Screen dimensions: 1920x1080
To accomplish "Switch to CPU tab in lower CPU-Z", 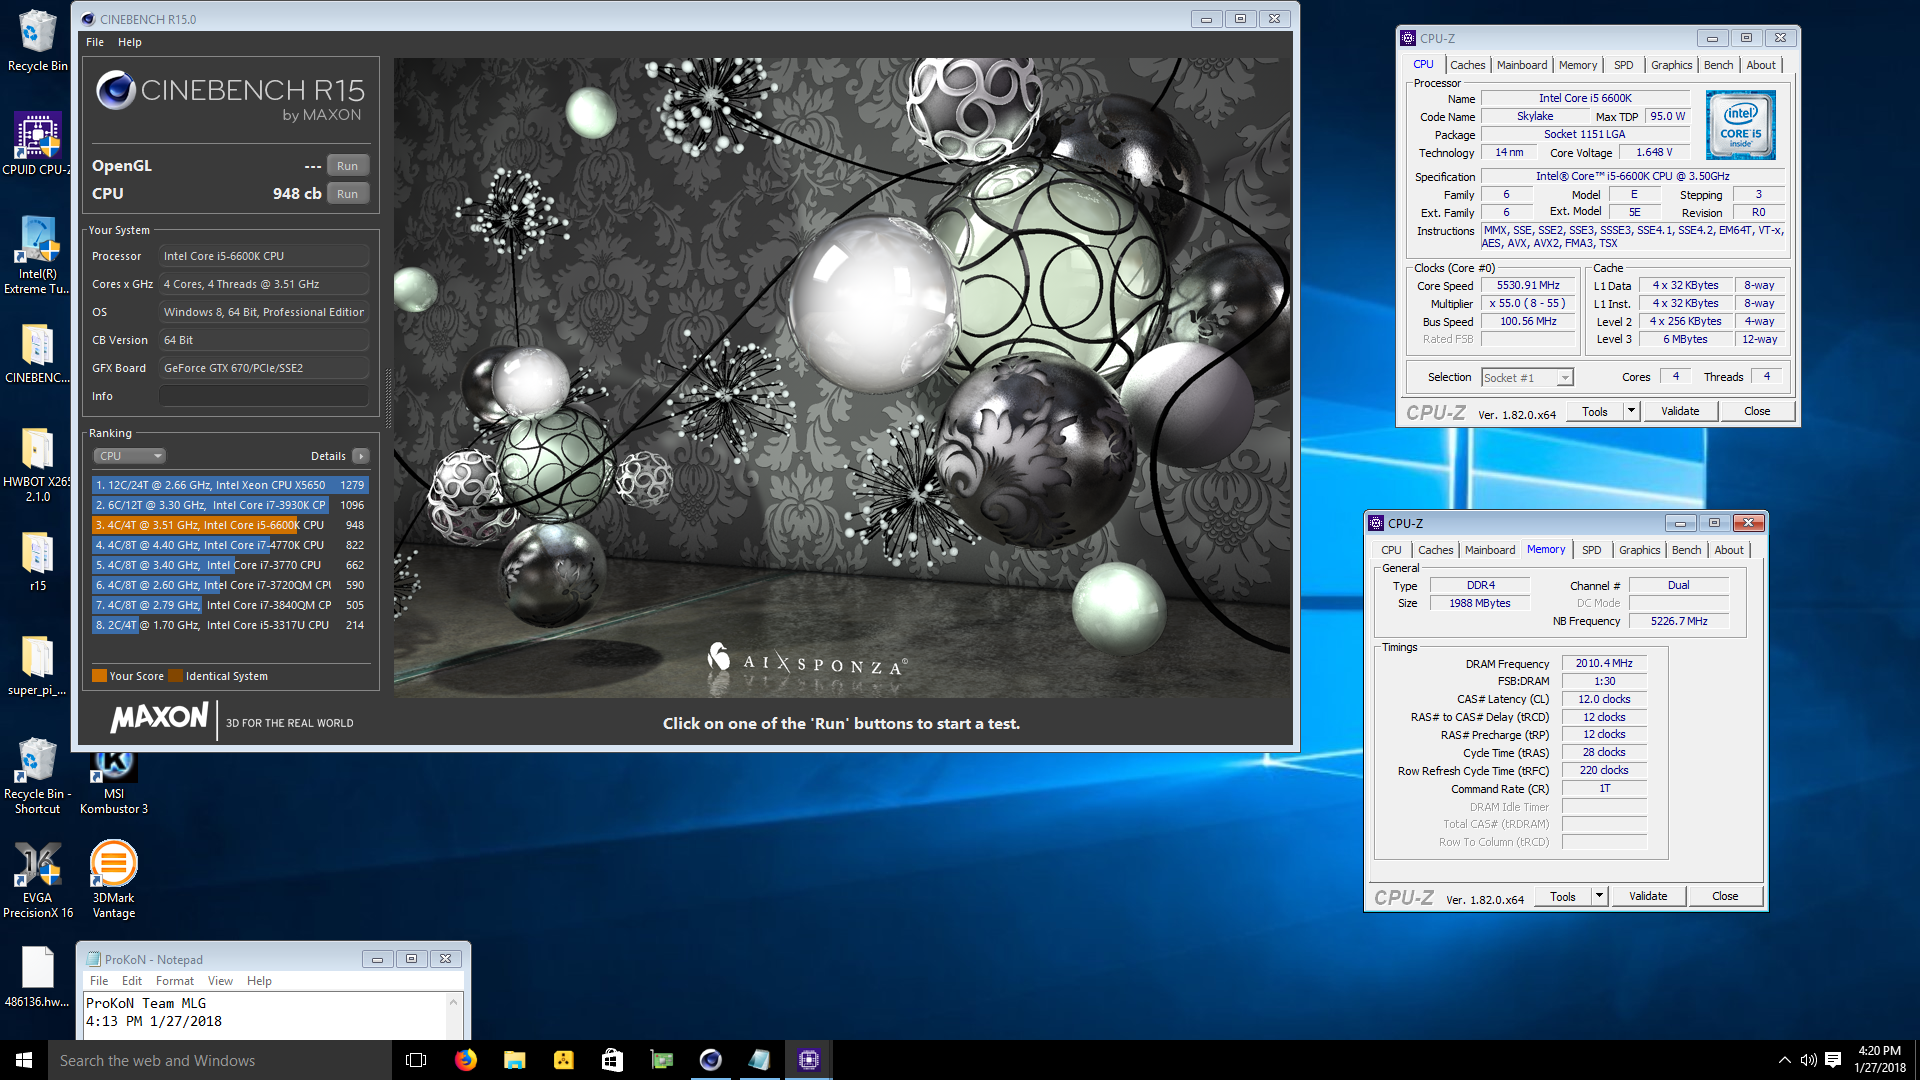I will click(x=1391, y=550).
